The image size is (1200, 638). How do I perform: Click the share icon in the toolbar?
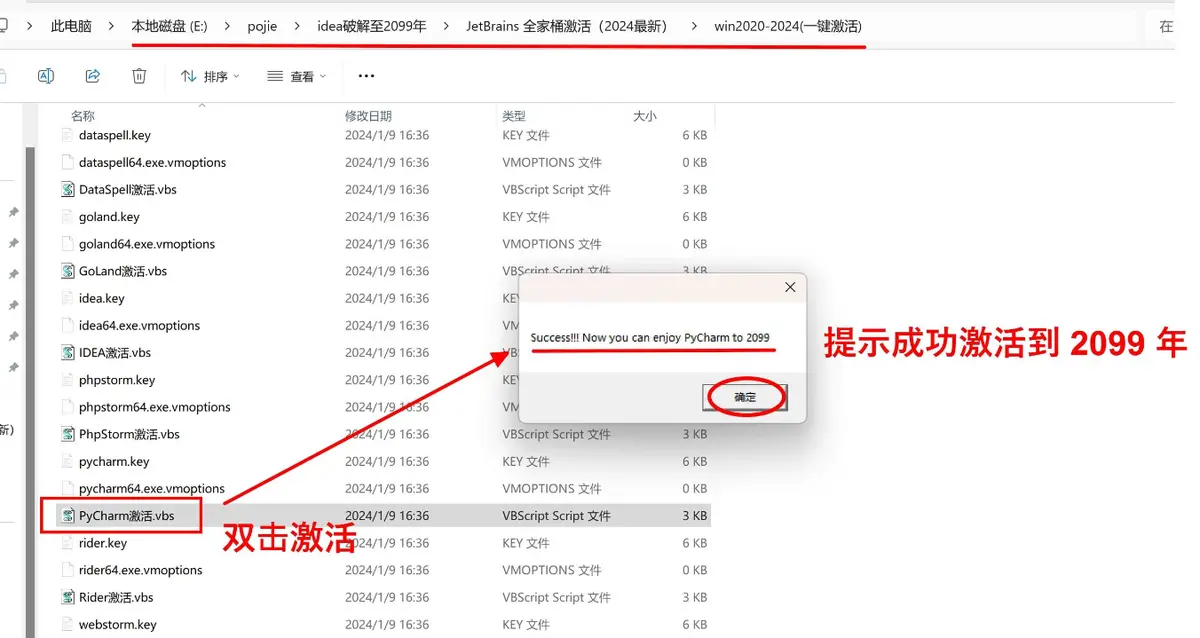point(93,76)
